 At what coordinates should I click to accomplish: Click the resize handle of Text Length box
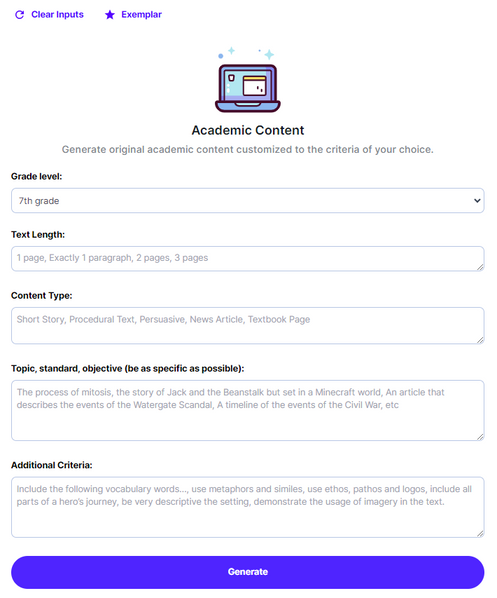coord(480,267)
